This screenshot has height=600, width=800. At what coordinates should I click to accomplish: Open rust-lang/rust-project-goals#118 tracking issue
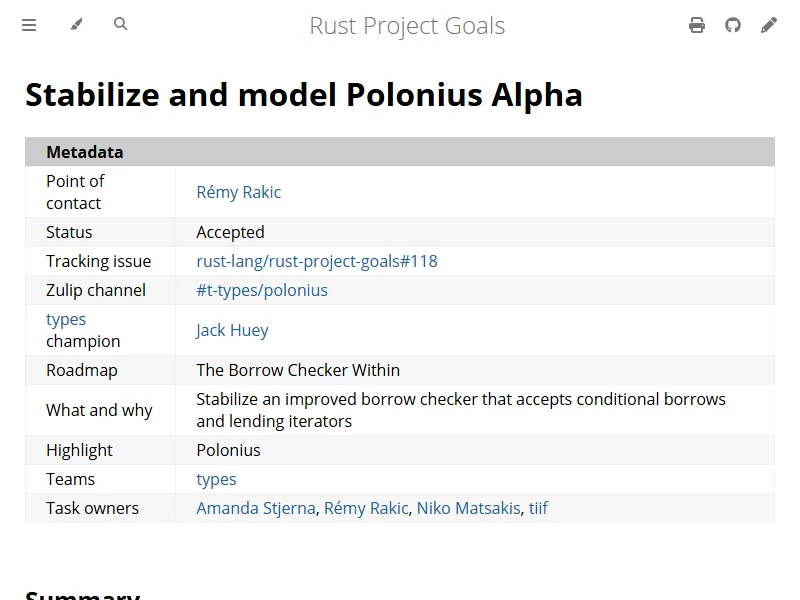(x=317, y=261)
